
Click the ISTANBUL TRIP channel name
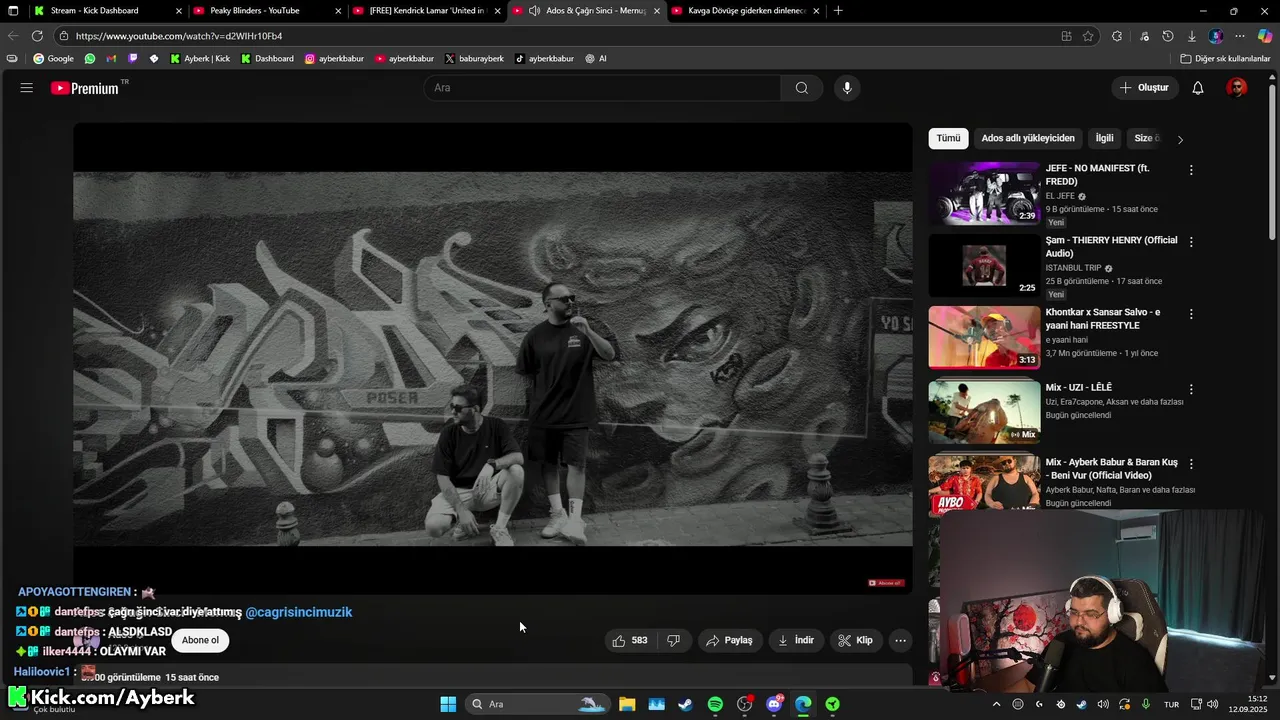(x=1073, y=268)
